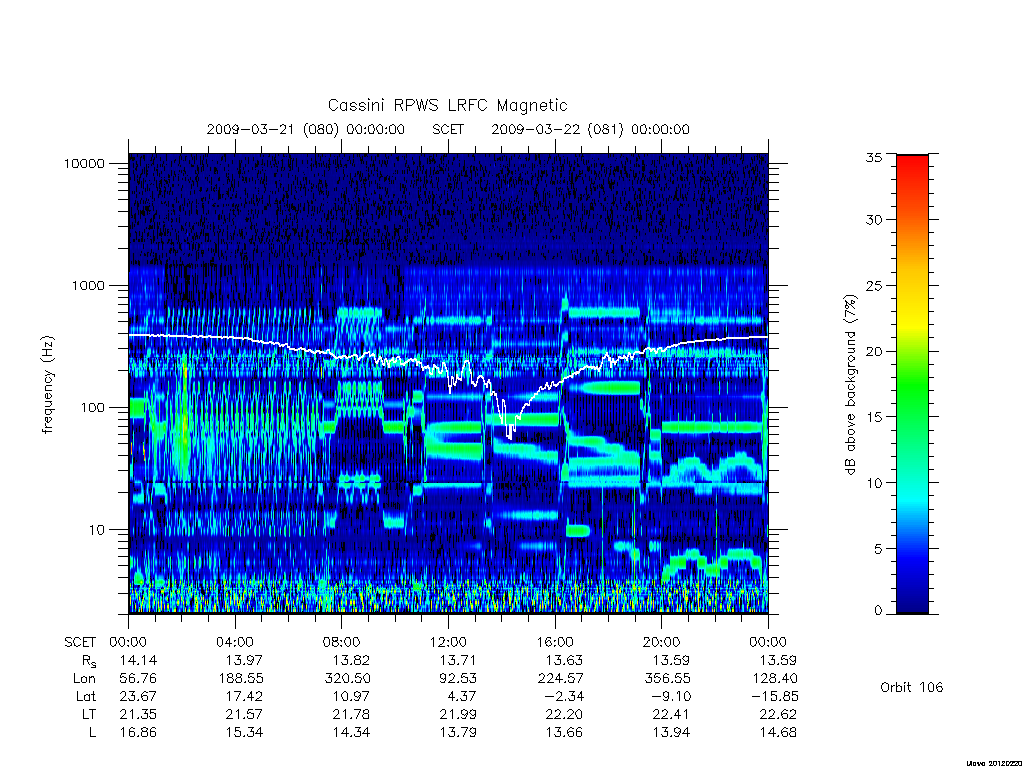The width and height of the screenshot is (1024, 768).
Task: Click the Lon value 320.50
Action: click(x=347, y=679)
